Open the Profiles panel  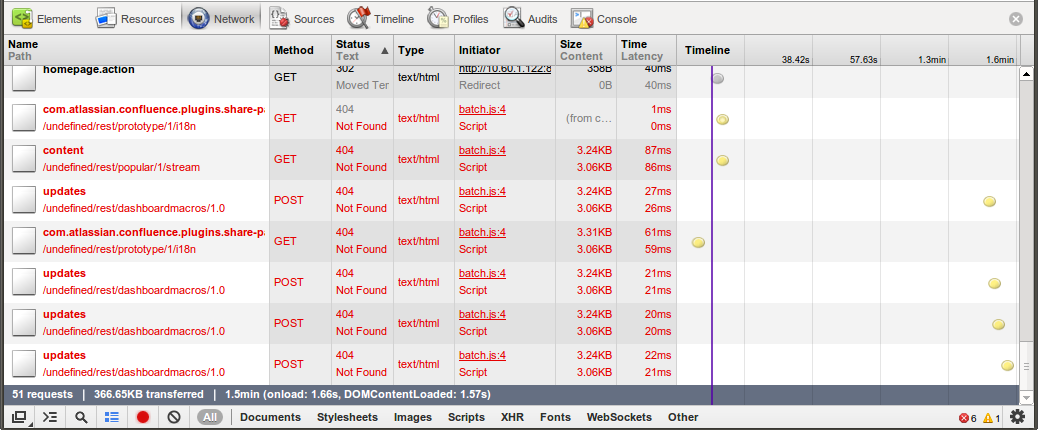458,19
